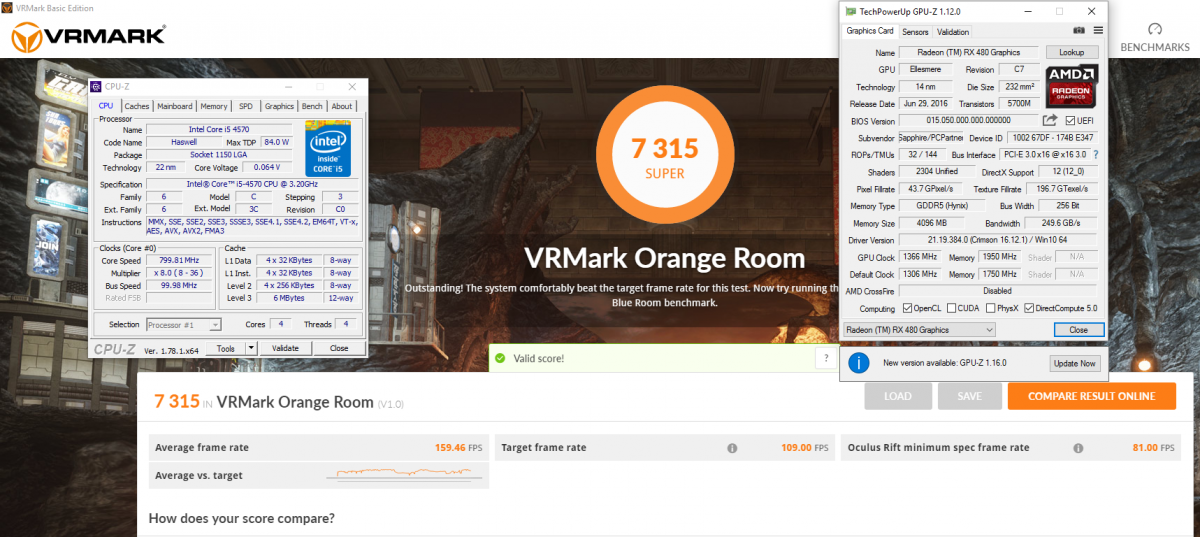The height and width of the screenshot is (537, 1200).
Task: Click the GPU-Z BIOS share/export icon
Action: point(1050,120)
